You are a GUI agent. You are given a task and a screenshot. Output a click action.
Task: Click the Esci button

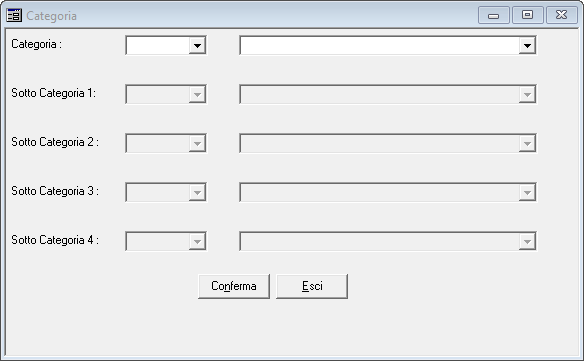point(312,286)
